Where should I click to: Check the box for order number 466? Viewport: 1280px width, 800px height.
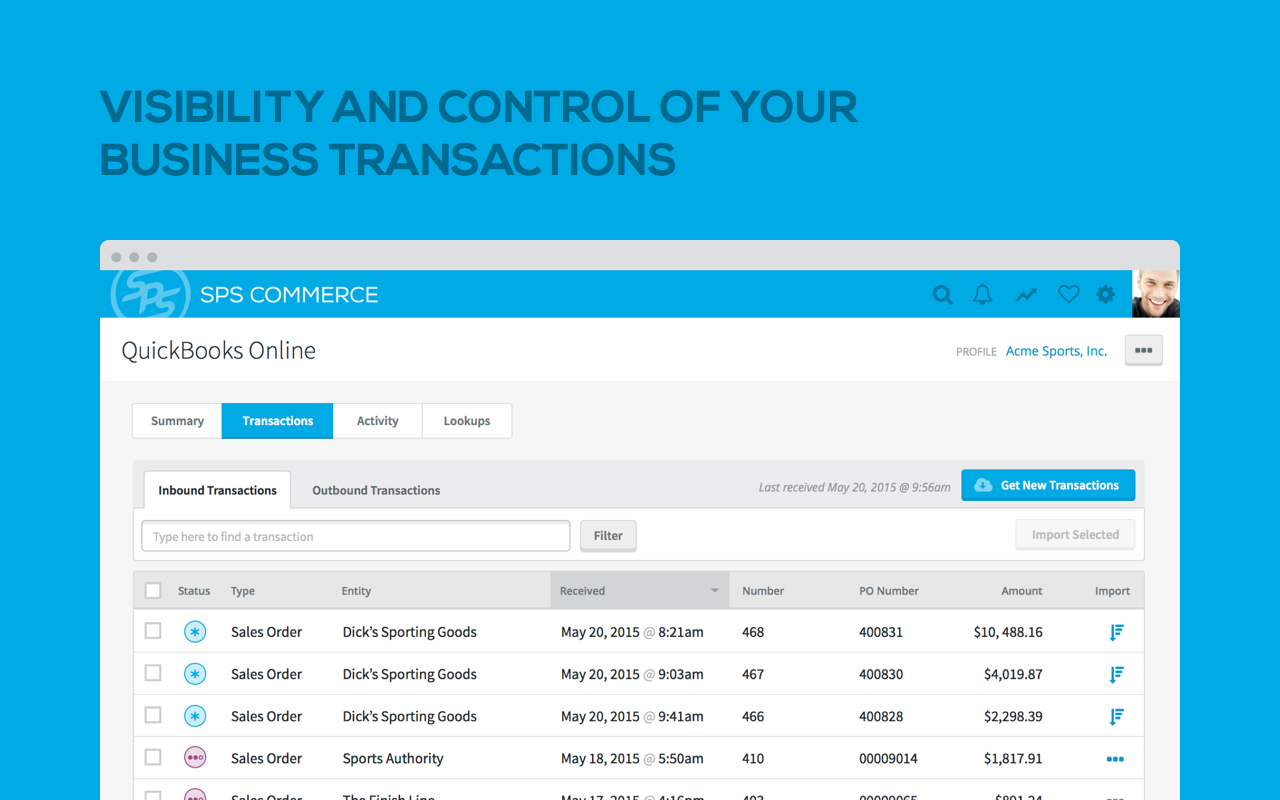[x=153, y=715]
